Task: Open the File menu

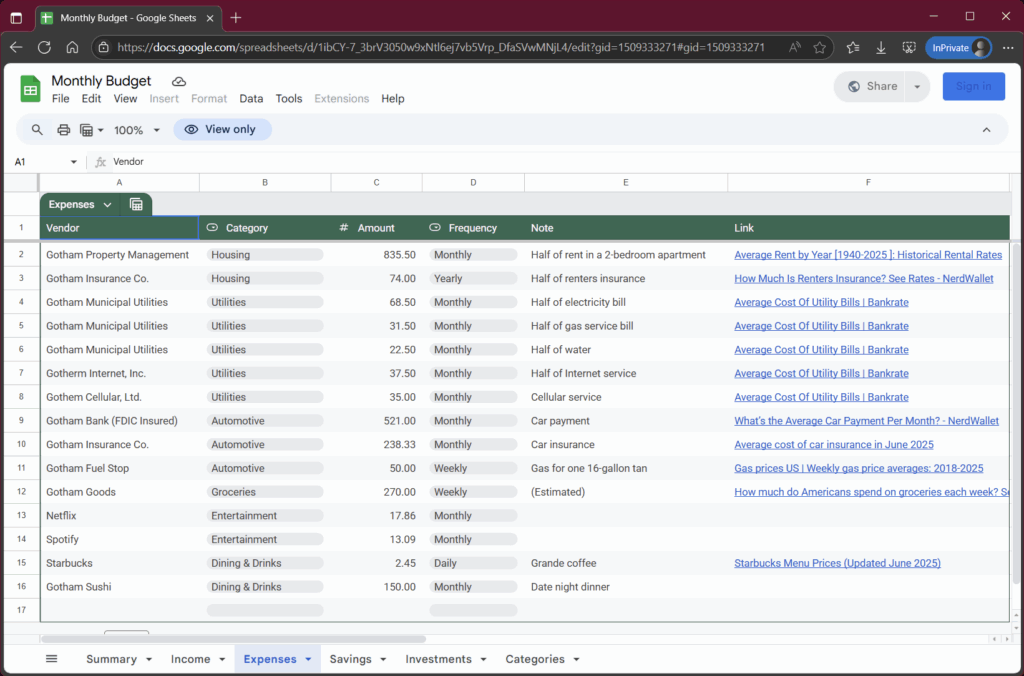Action: 61,99
